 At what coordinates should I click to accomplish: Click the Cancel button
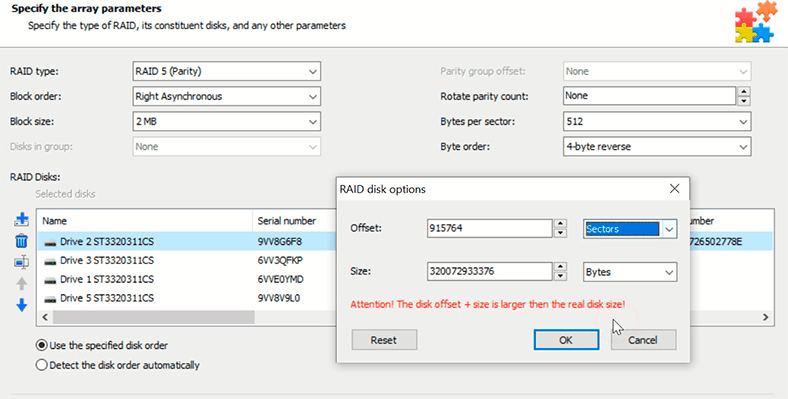point(643,340)
